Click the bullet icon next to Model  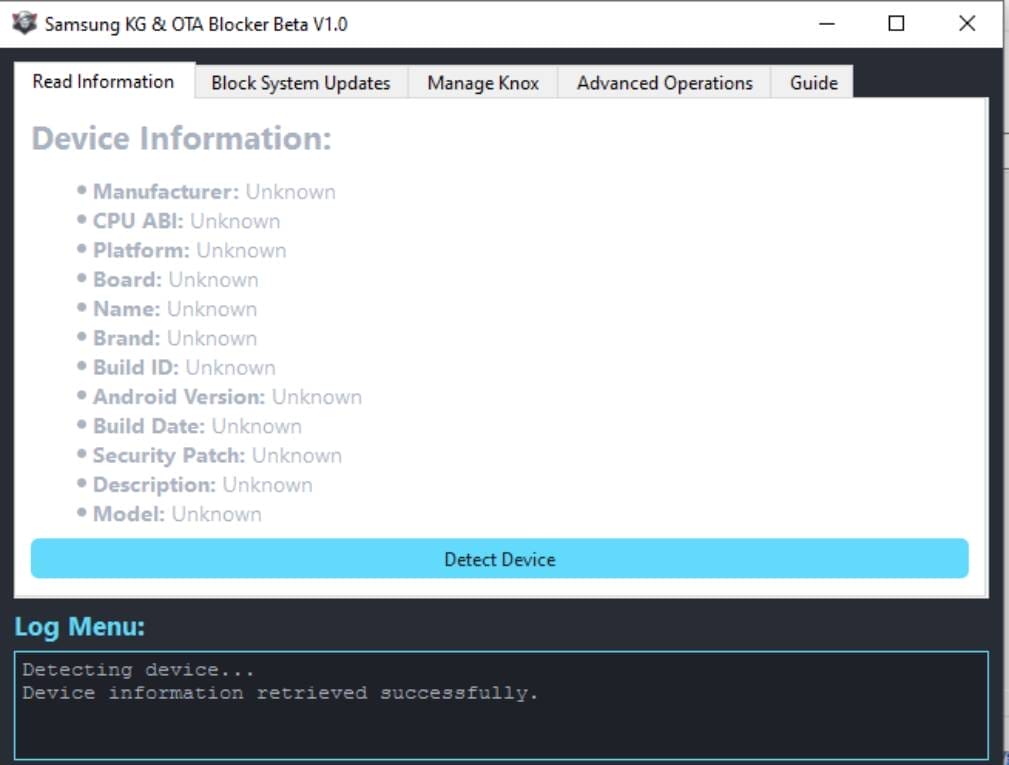pyautogui.click(x=82, y=513)
